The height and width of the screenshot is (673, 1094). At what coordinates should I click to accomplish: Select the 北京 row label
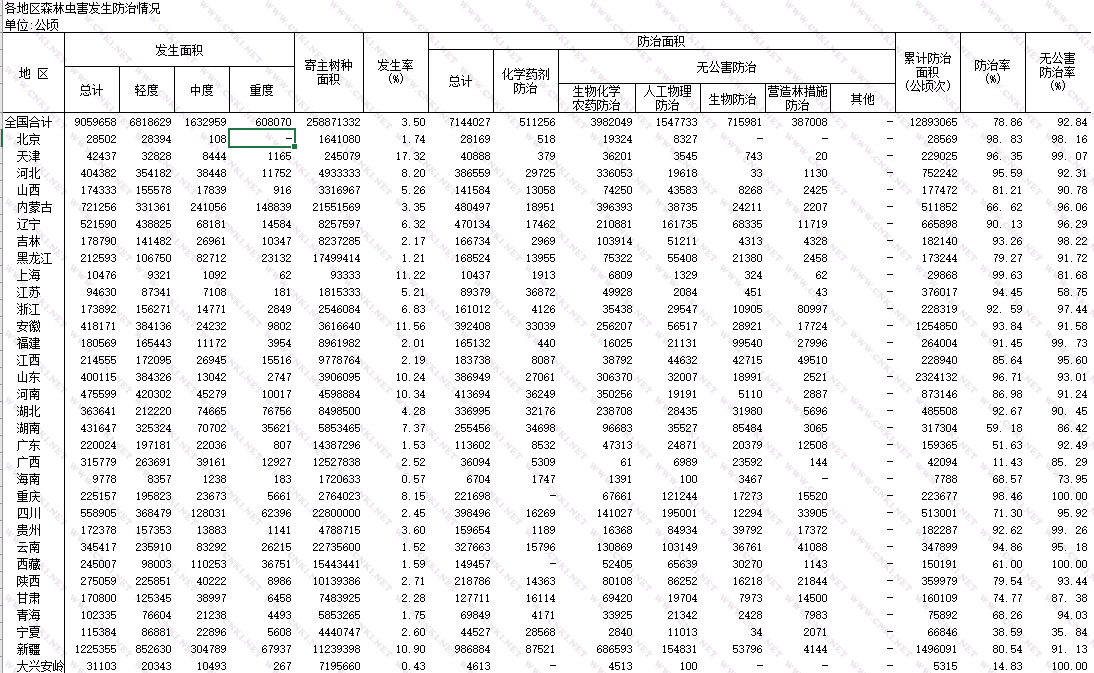pyautogui.click(x=29, y=139)
